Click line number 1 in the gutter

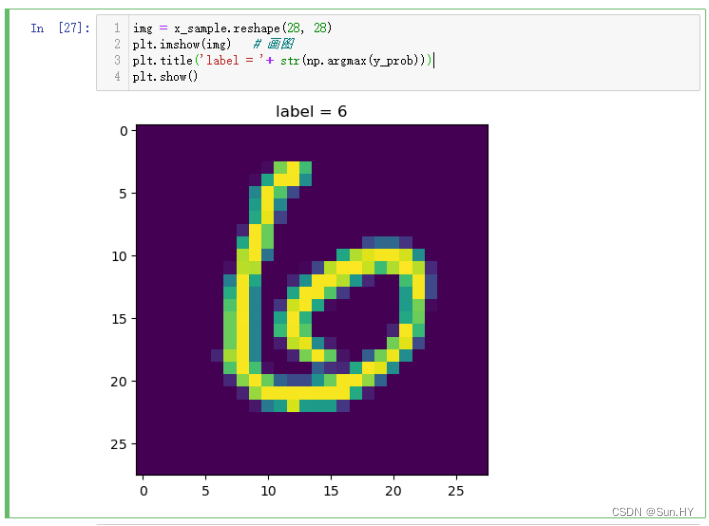(117, 28)
